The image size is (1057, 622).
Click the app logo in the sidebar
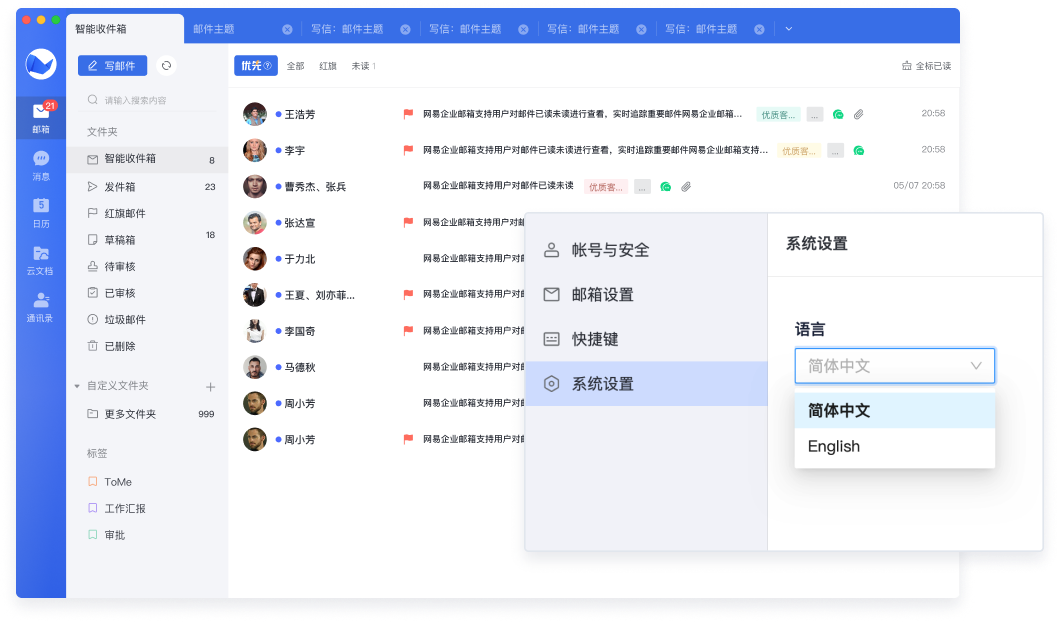[41, 64]
